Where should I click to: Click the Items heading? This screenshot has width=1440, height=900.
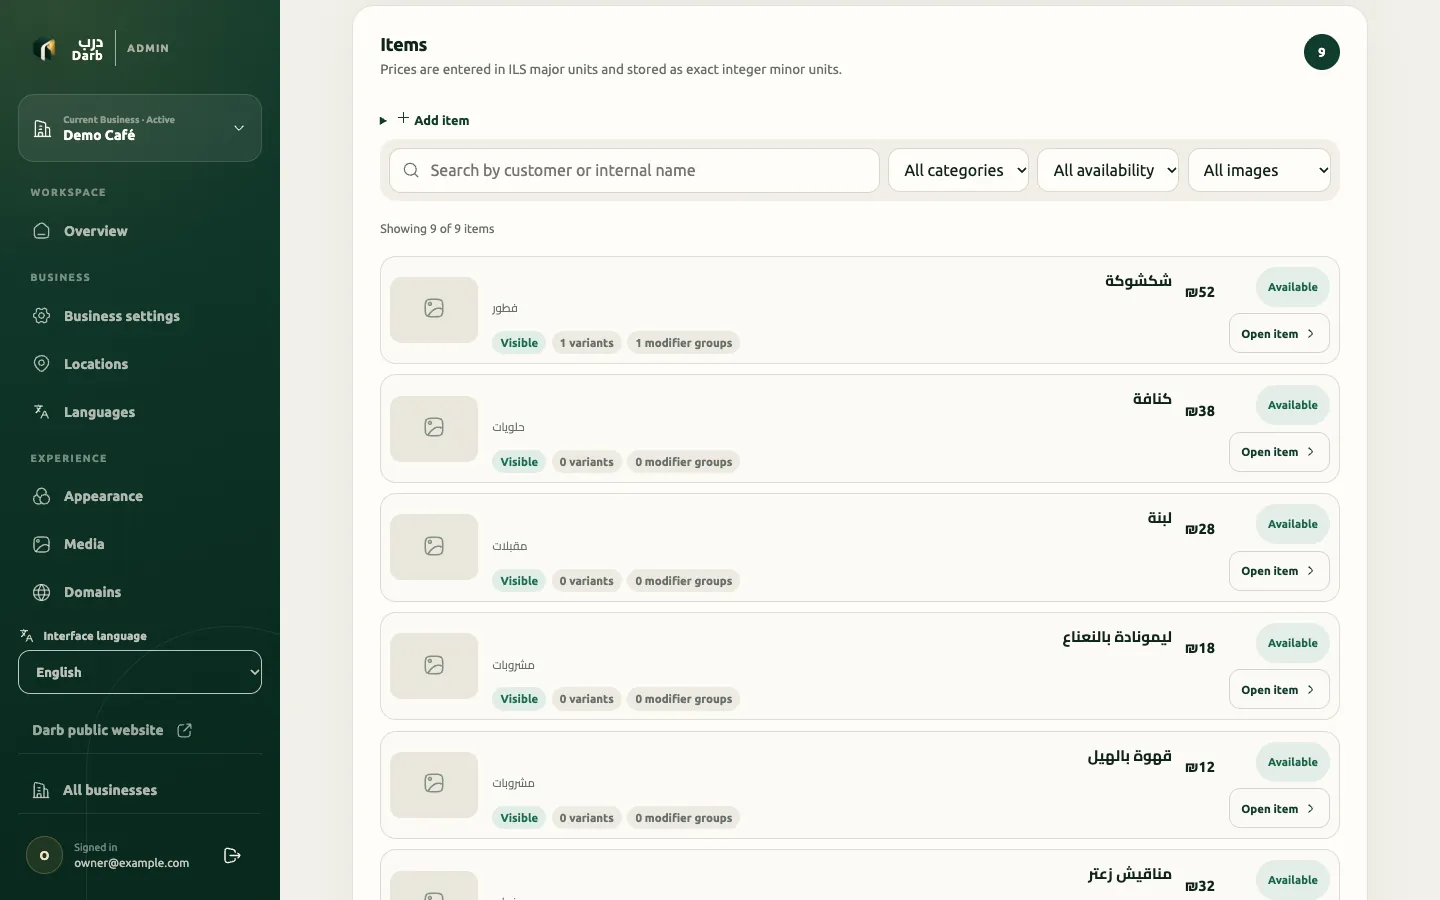click(404, 45)
